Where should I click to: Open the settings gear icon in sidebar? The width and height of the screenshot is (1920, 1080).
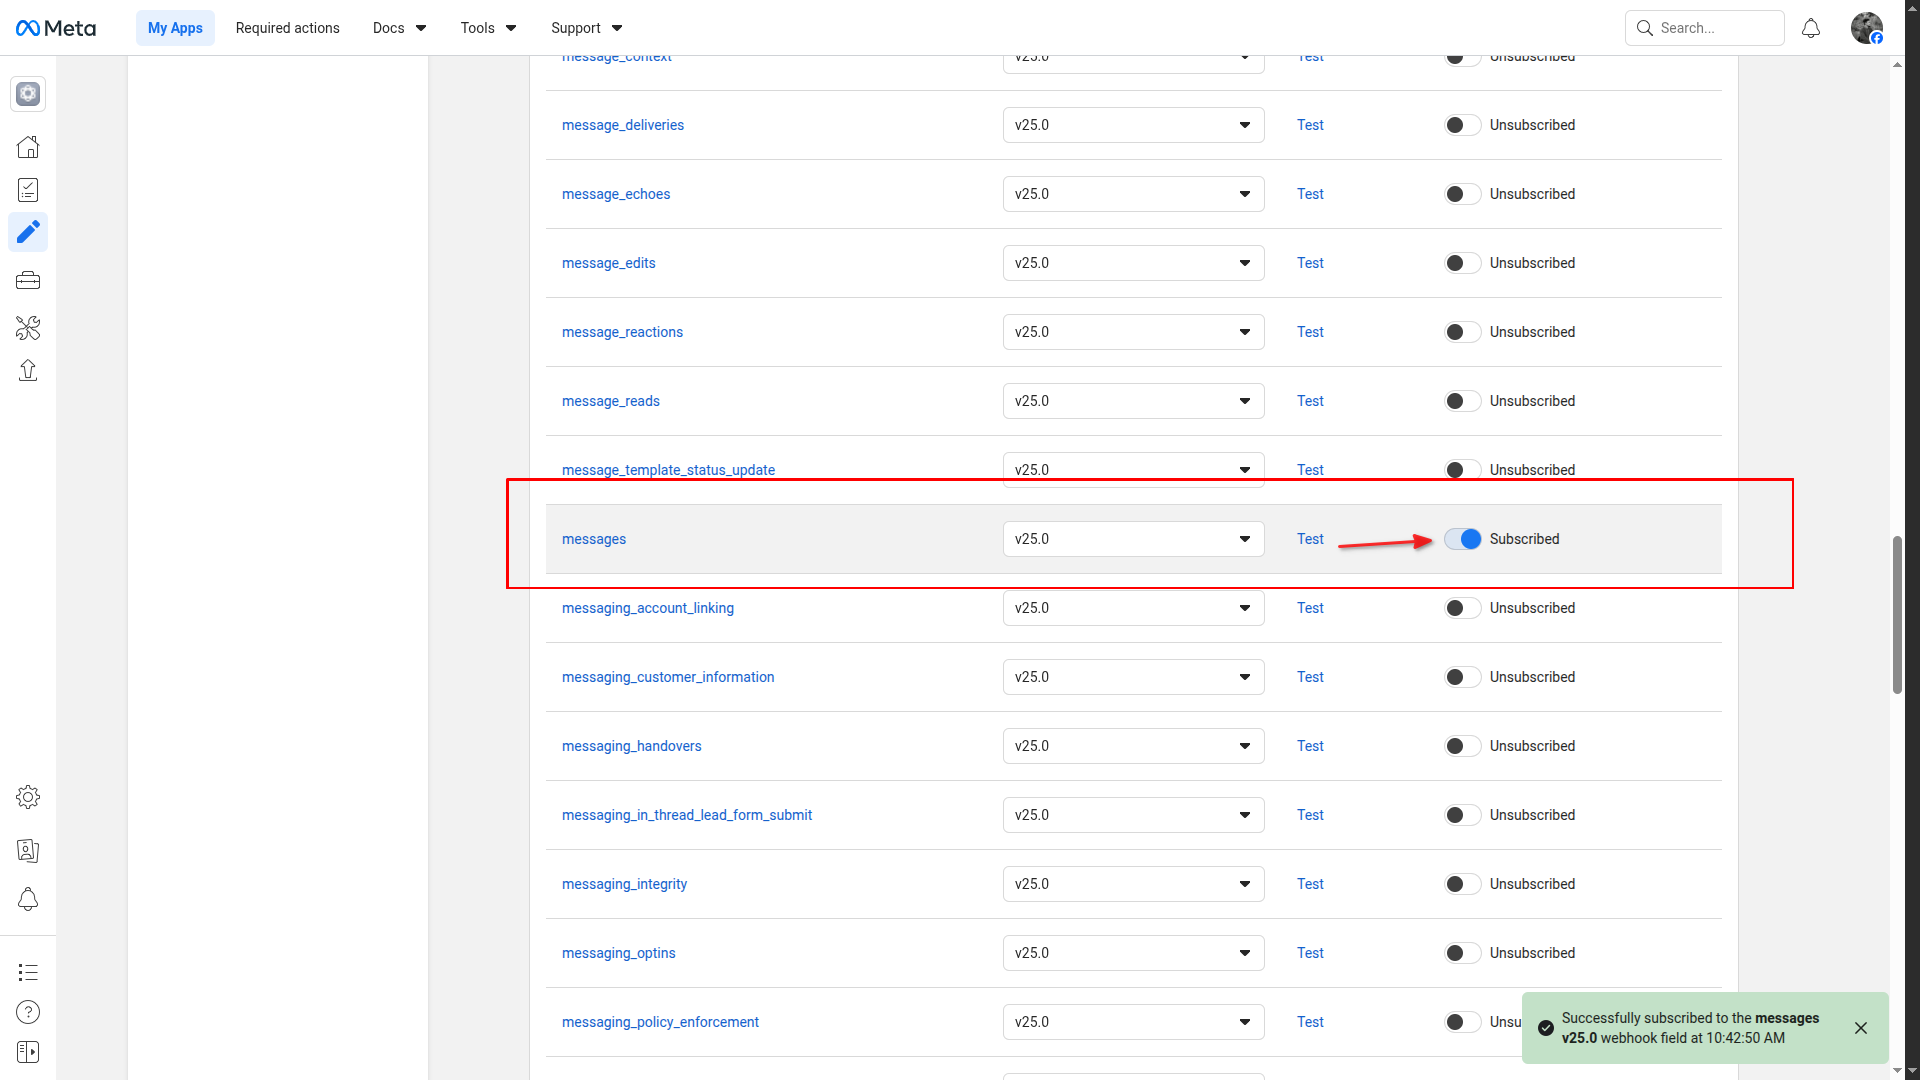click(x=28, y=797)
